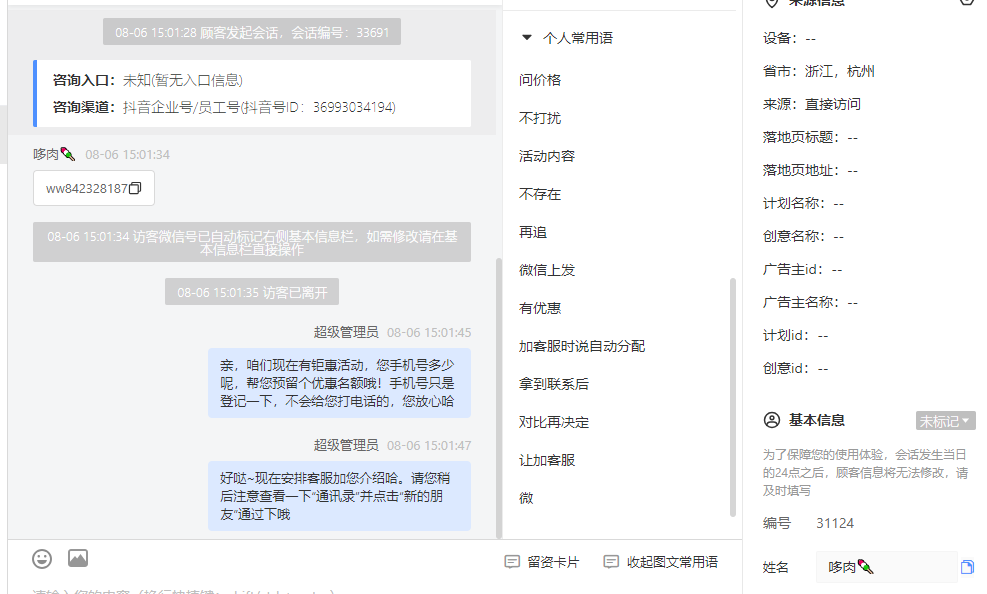987x594 pixels.
Task: Click the 超级管理员 15:01:47 sender label
Action: pyautogui.click(x=346, y=446)
